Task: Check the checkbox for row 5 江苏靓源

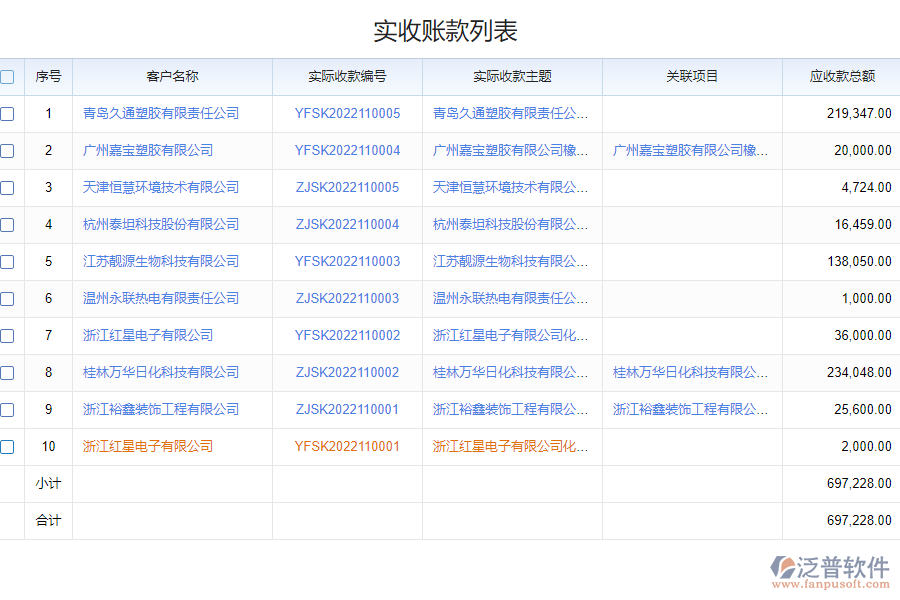Action: 8,261
